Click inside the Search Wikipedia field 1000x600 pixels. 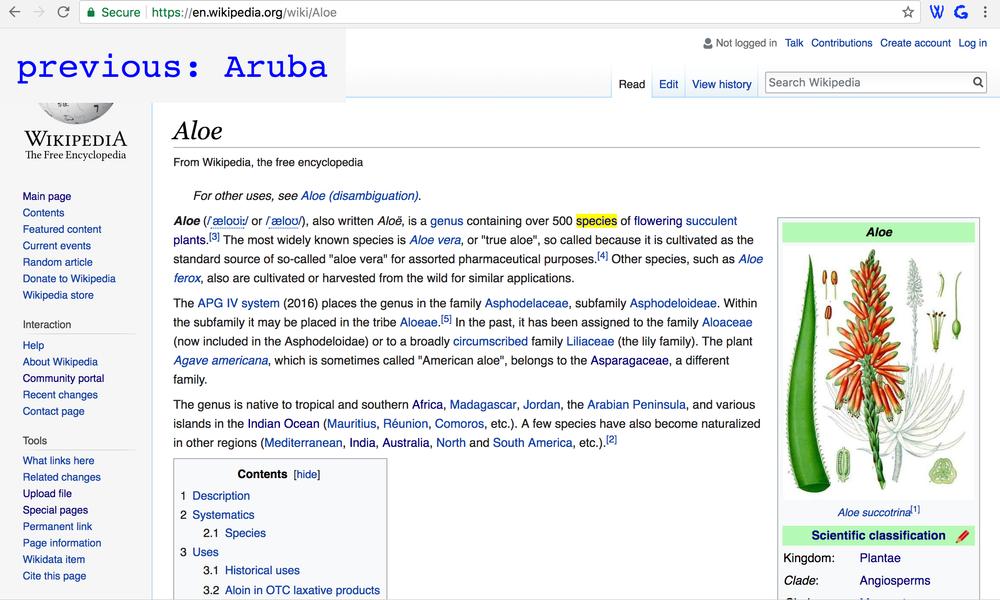(x=868, y=82)
